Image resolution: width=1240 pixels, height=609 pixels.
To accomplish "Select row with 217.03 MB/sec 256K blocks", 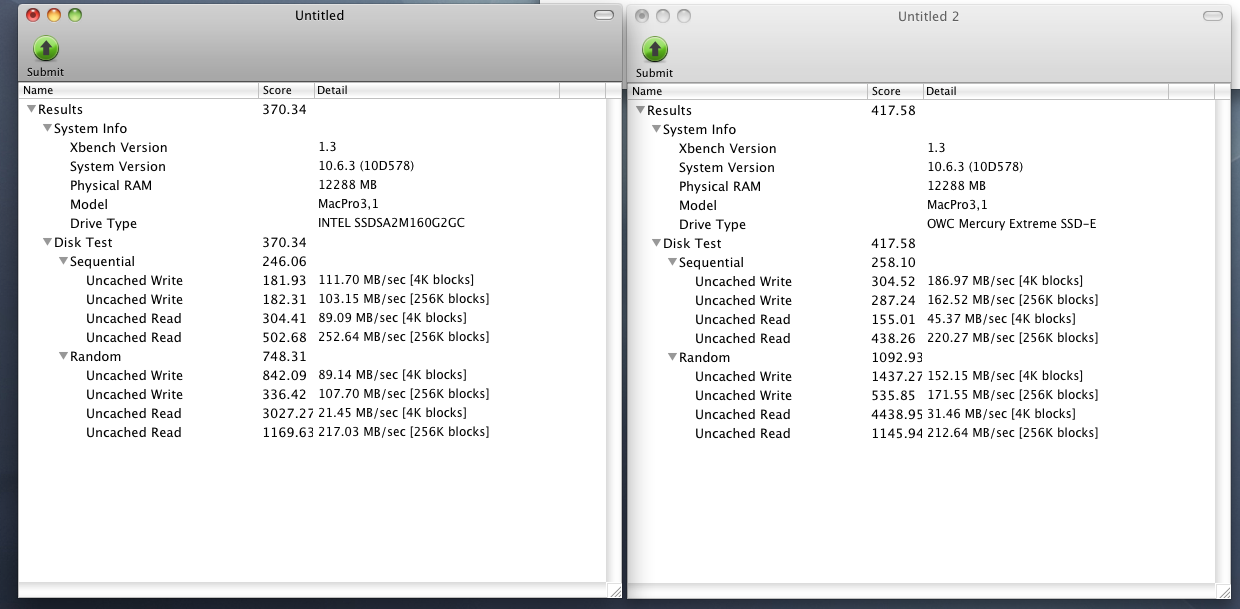I will (x=312, y=432).
